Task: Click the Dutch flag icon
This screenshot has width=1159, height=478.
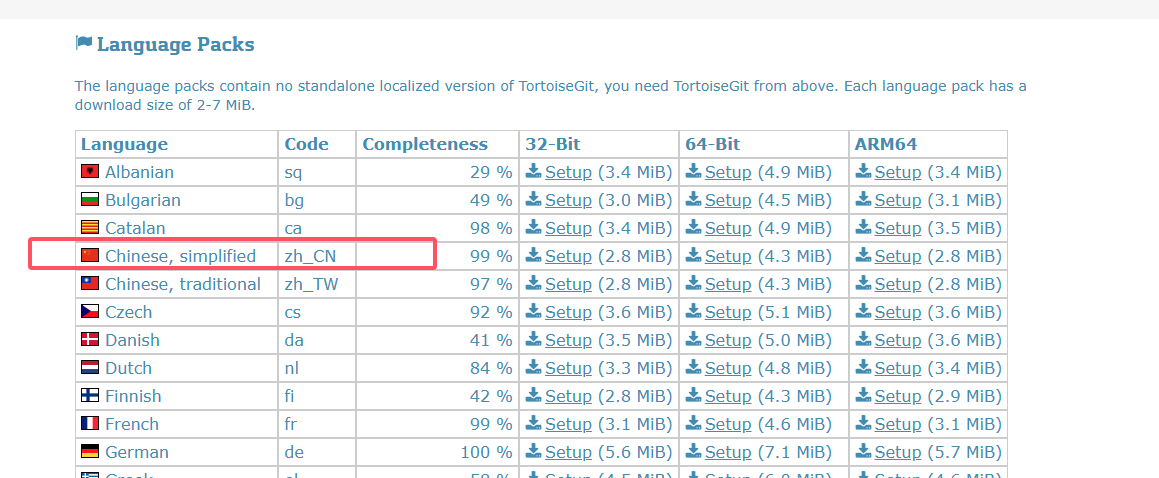Action: 89,367
